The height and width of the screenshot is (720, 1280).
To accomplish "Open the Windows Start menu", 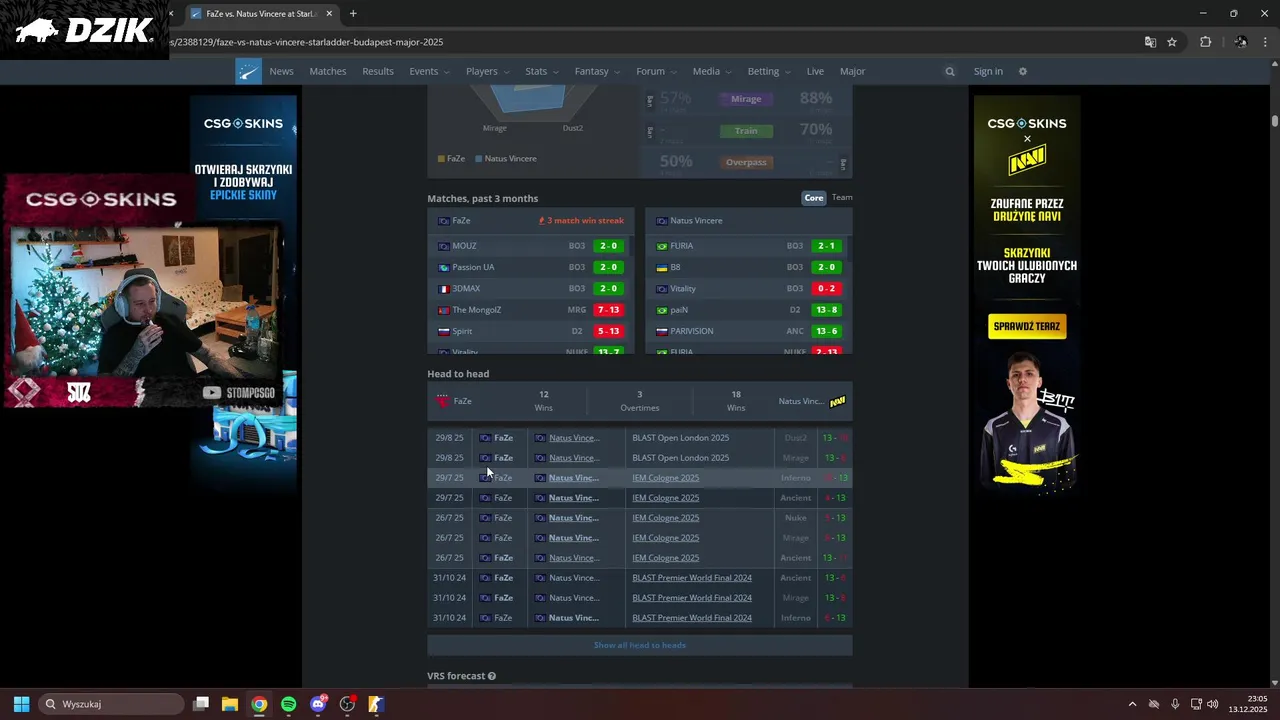I will tap(21, 704).
